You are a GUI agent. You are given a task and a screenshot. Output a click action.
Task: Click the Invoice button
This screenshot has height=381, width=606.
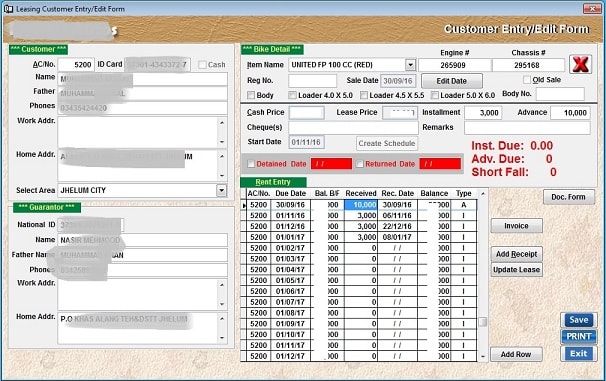pyautogui.click(x=516, y=226)
